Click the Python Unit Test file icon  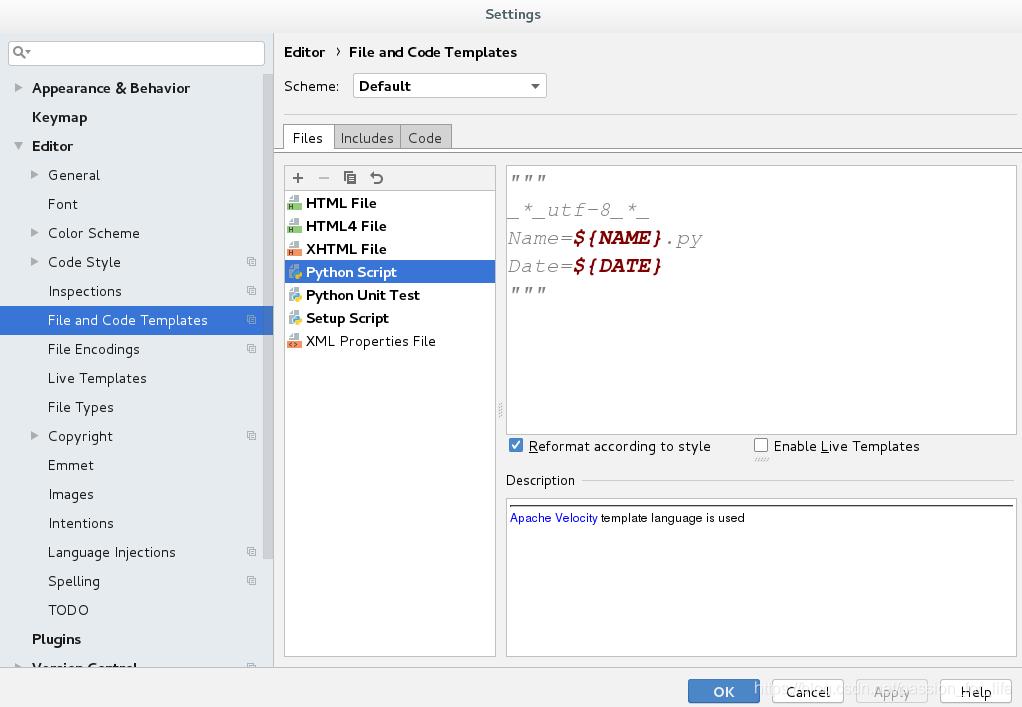tap(295, 295)
